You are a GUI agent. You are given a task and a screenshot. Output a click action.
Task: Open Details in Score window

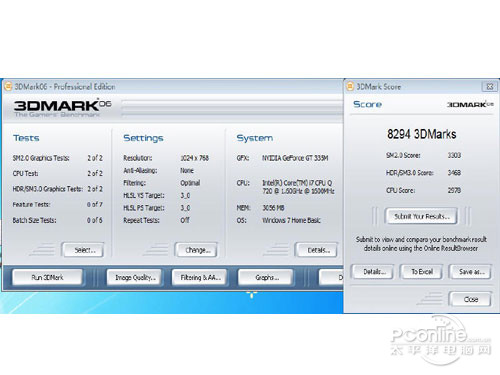[x=373, y=272]
